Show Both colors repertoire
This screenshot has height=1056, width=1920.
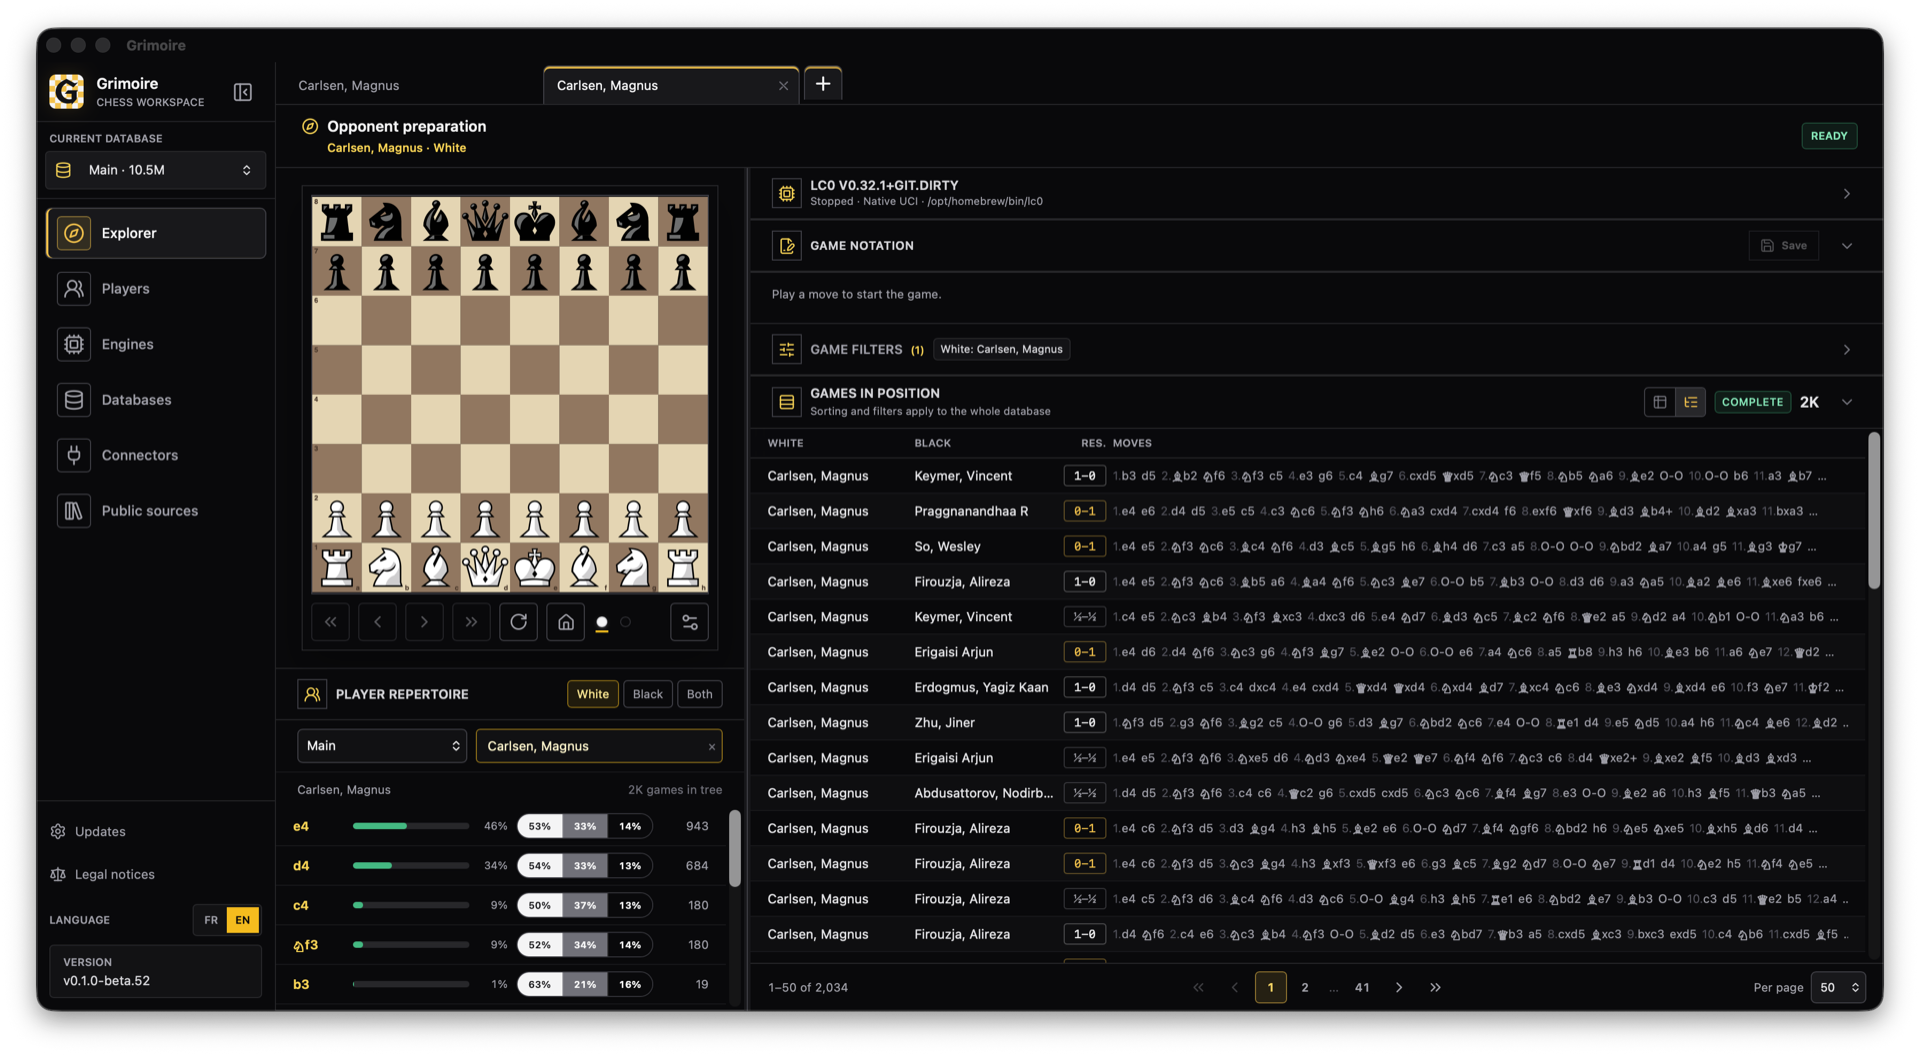tap(700, 694)
